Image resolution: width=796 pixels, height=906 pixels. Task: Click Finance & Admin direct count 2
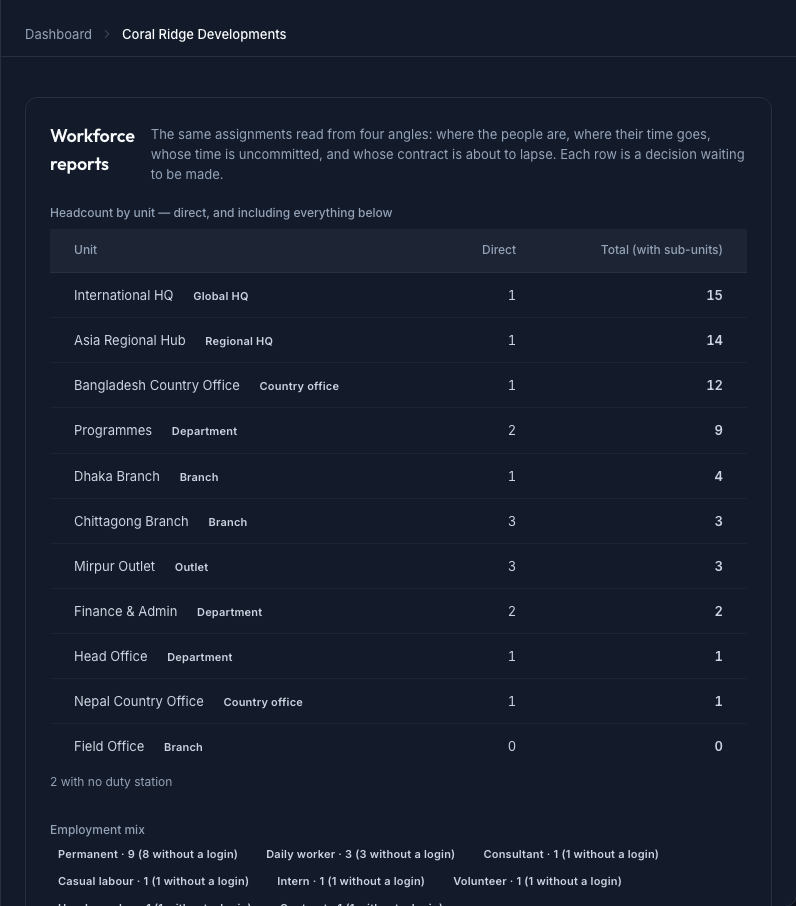(512, 612)
